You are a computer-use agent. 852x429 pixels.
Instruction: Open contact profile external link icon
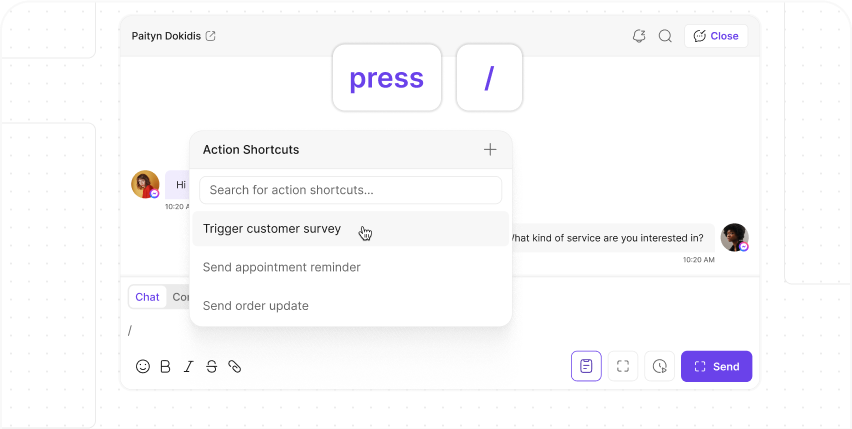tap(211, 36)
